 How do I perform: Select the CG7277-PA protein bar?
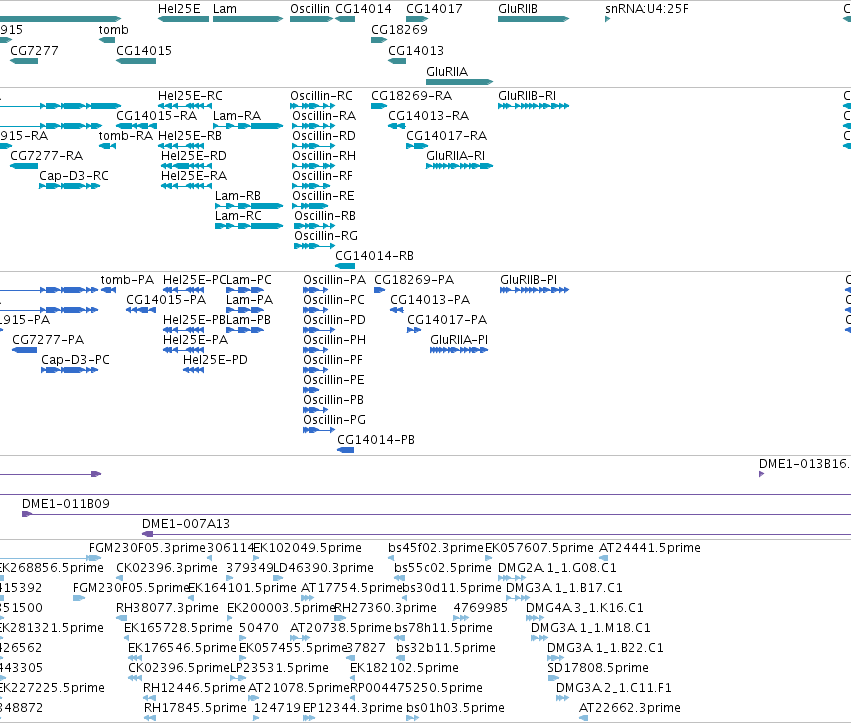point(25,350)
